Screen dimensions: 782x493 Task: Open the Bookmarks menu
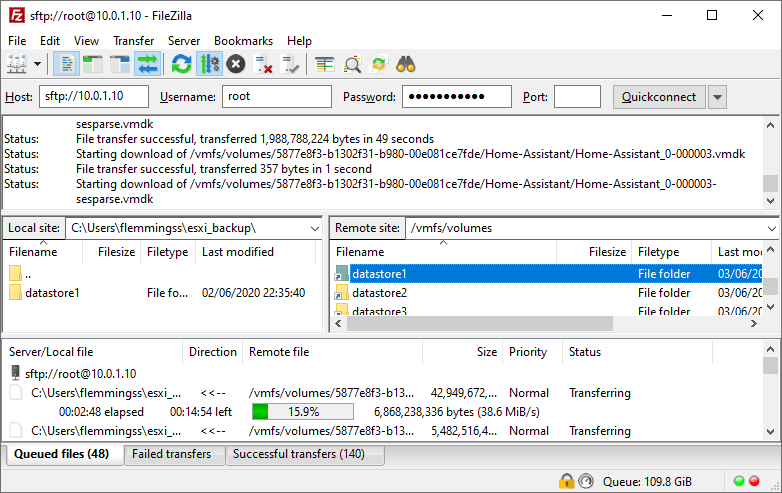(x=243, y=41)
